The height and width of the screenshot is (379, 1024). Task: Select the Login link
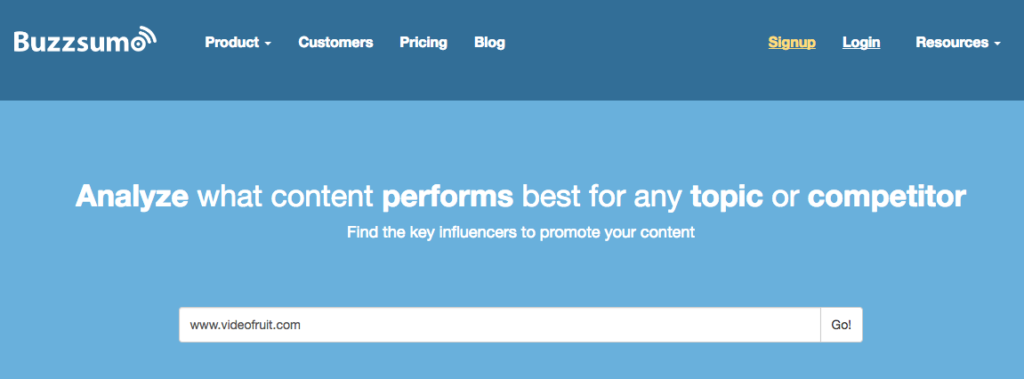point(861,42)
